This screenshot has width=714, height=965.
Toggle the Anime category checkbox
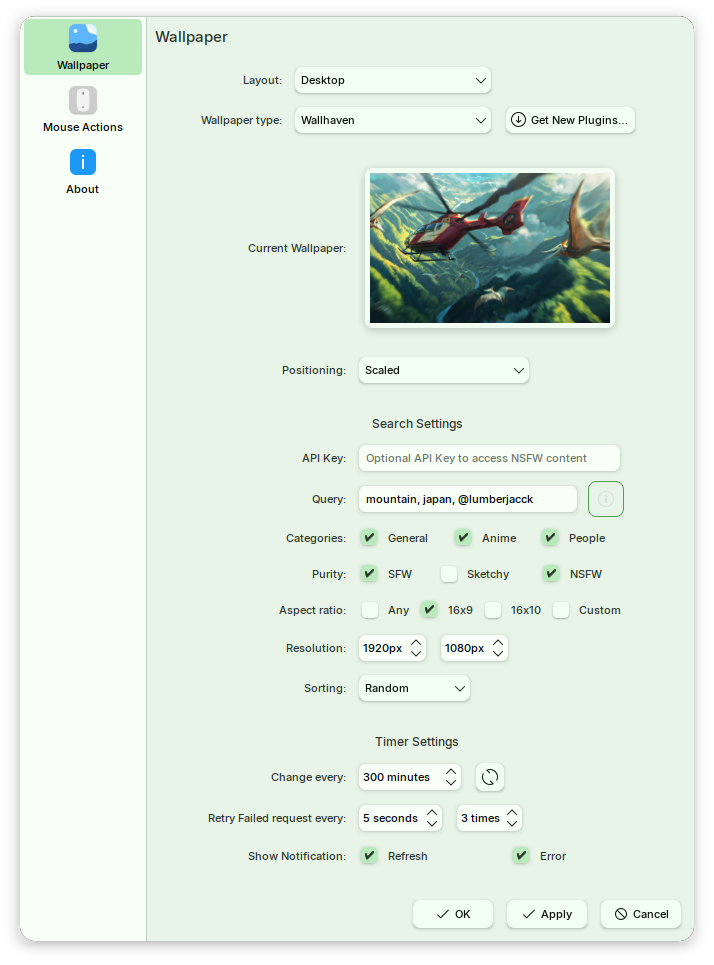click(x=463, y=538)
